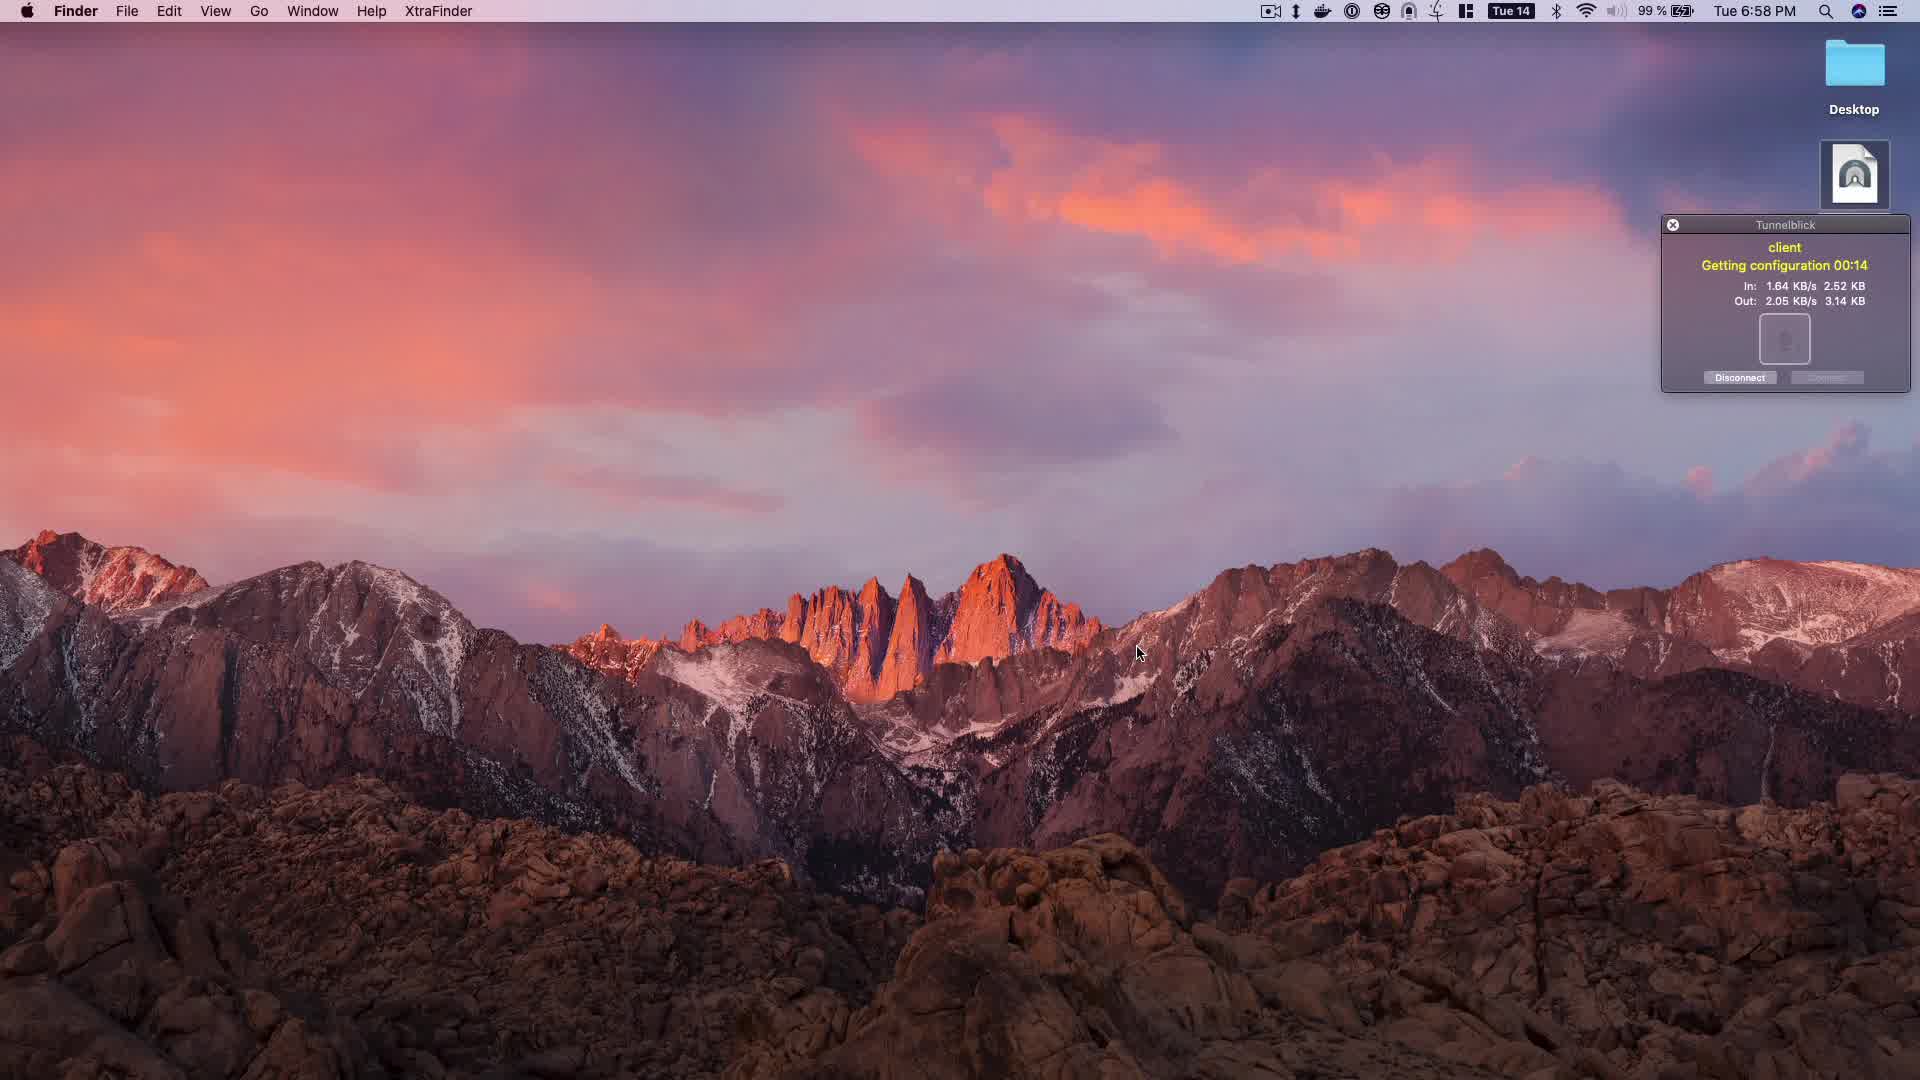Click the 1Password menu bar icon
This screenshot has width=1920, height=1080.
(1352, 11)
